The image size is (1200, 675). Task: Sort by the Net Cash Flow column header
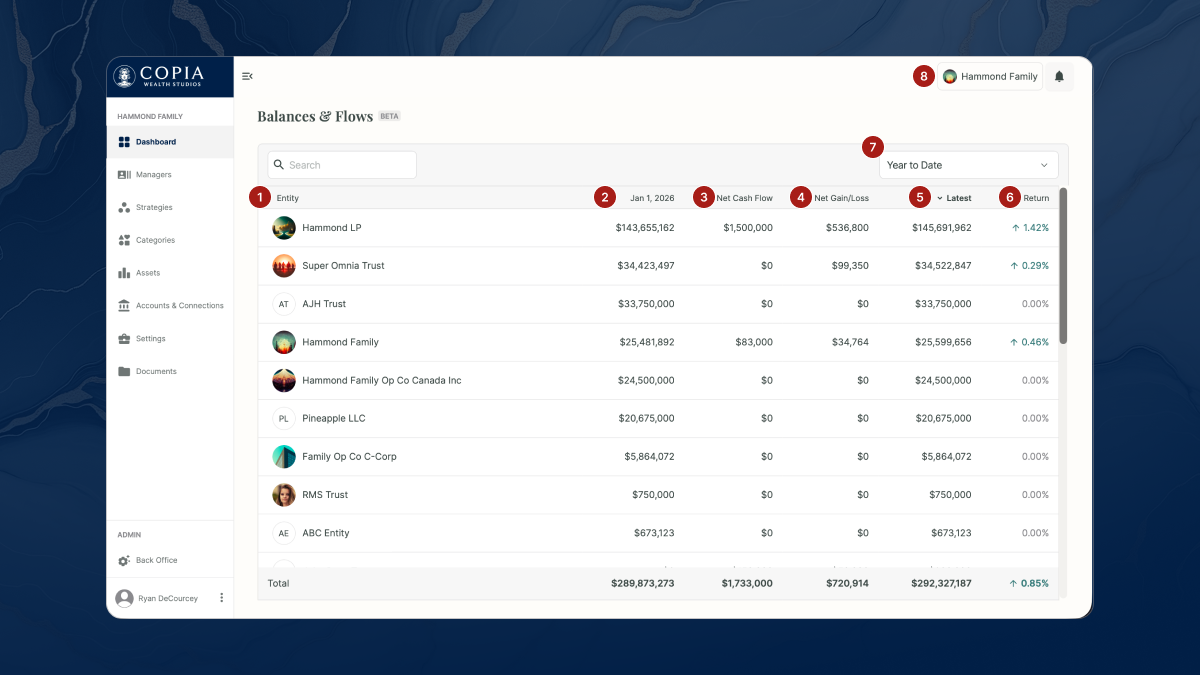click(744, 198)
